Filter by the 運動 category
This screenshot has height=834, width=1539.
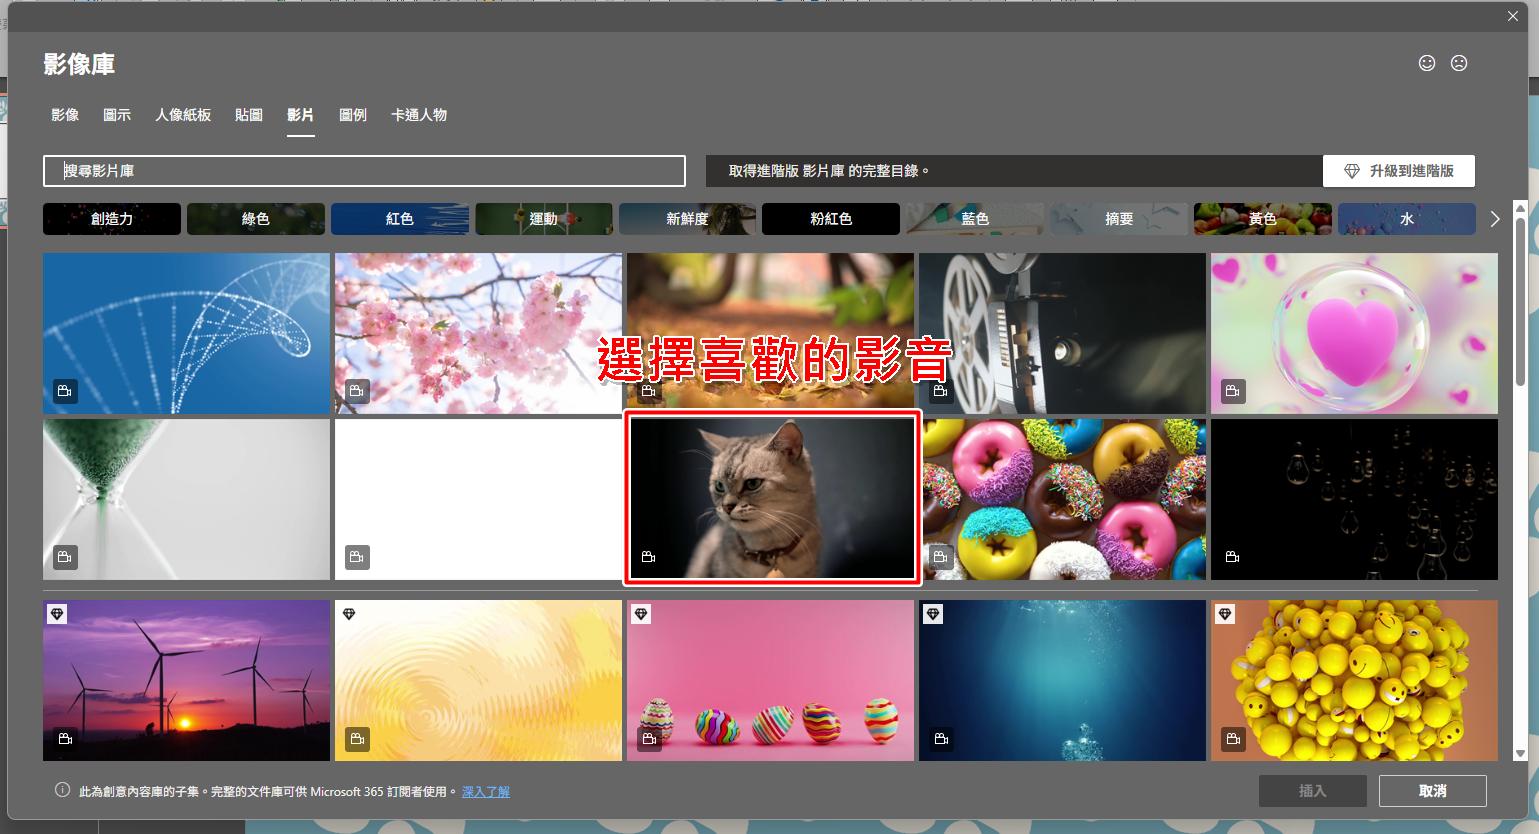click(x=544, y=219)
